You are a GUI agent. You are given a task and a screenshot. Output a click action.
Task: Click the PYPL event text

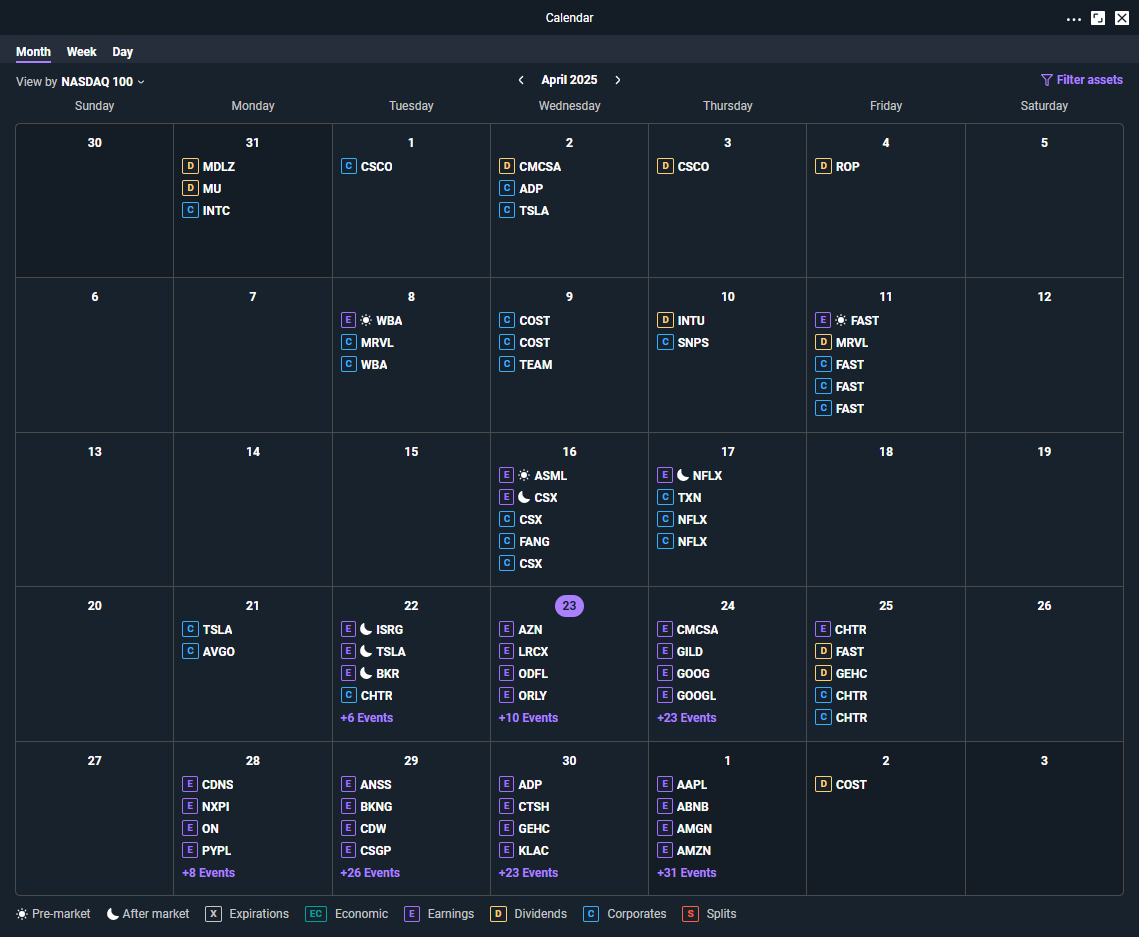(216, 851)
